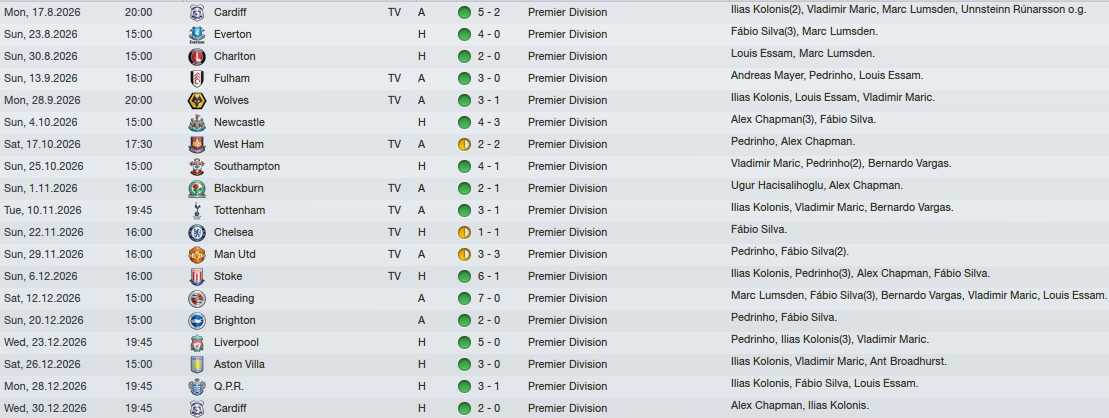
Task: Click the yellow draw indicator for Chelsea match
Action: (x=464, y=232)
